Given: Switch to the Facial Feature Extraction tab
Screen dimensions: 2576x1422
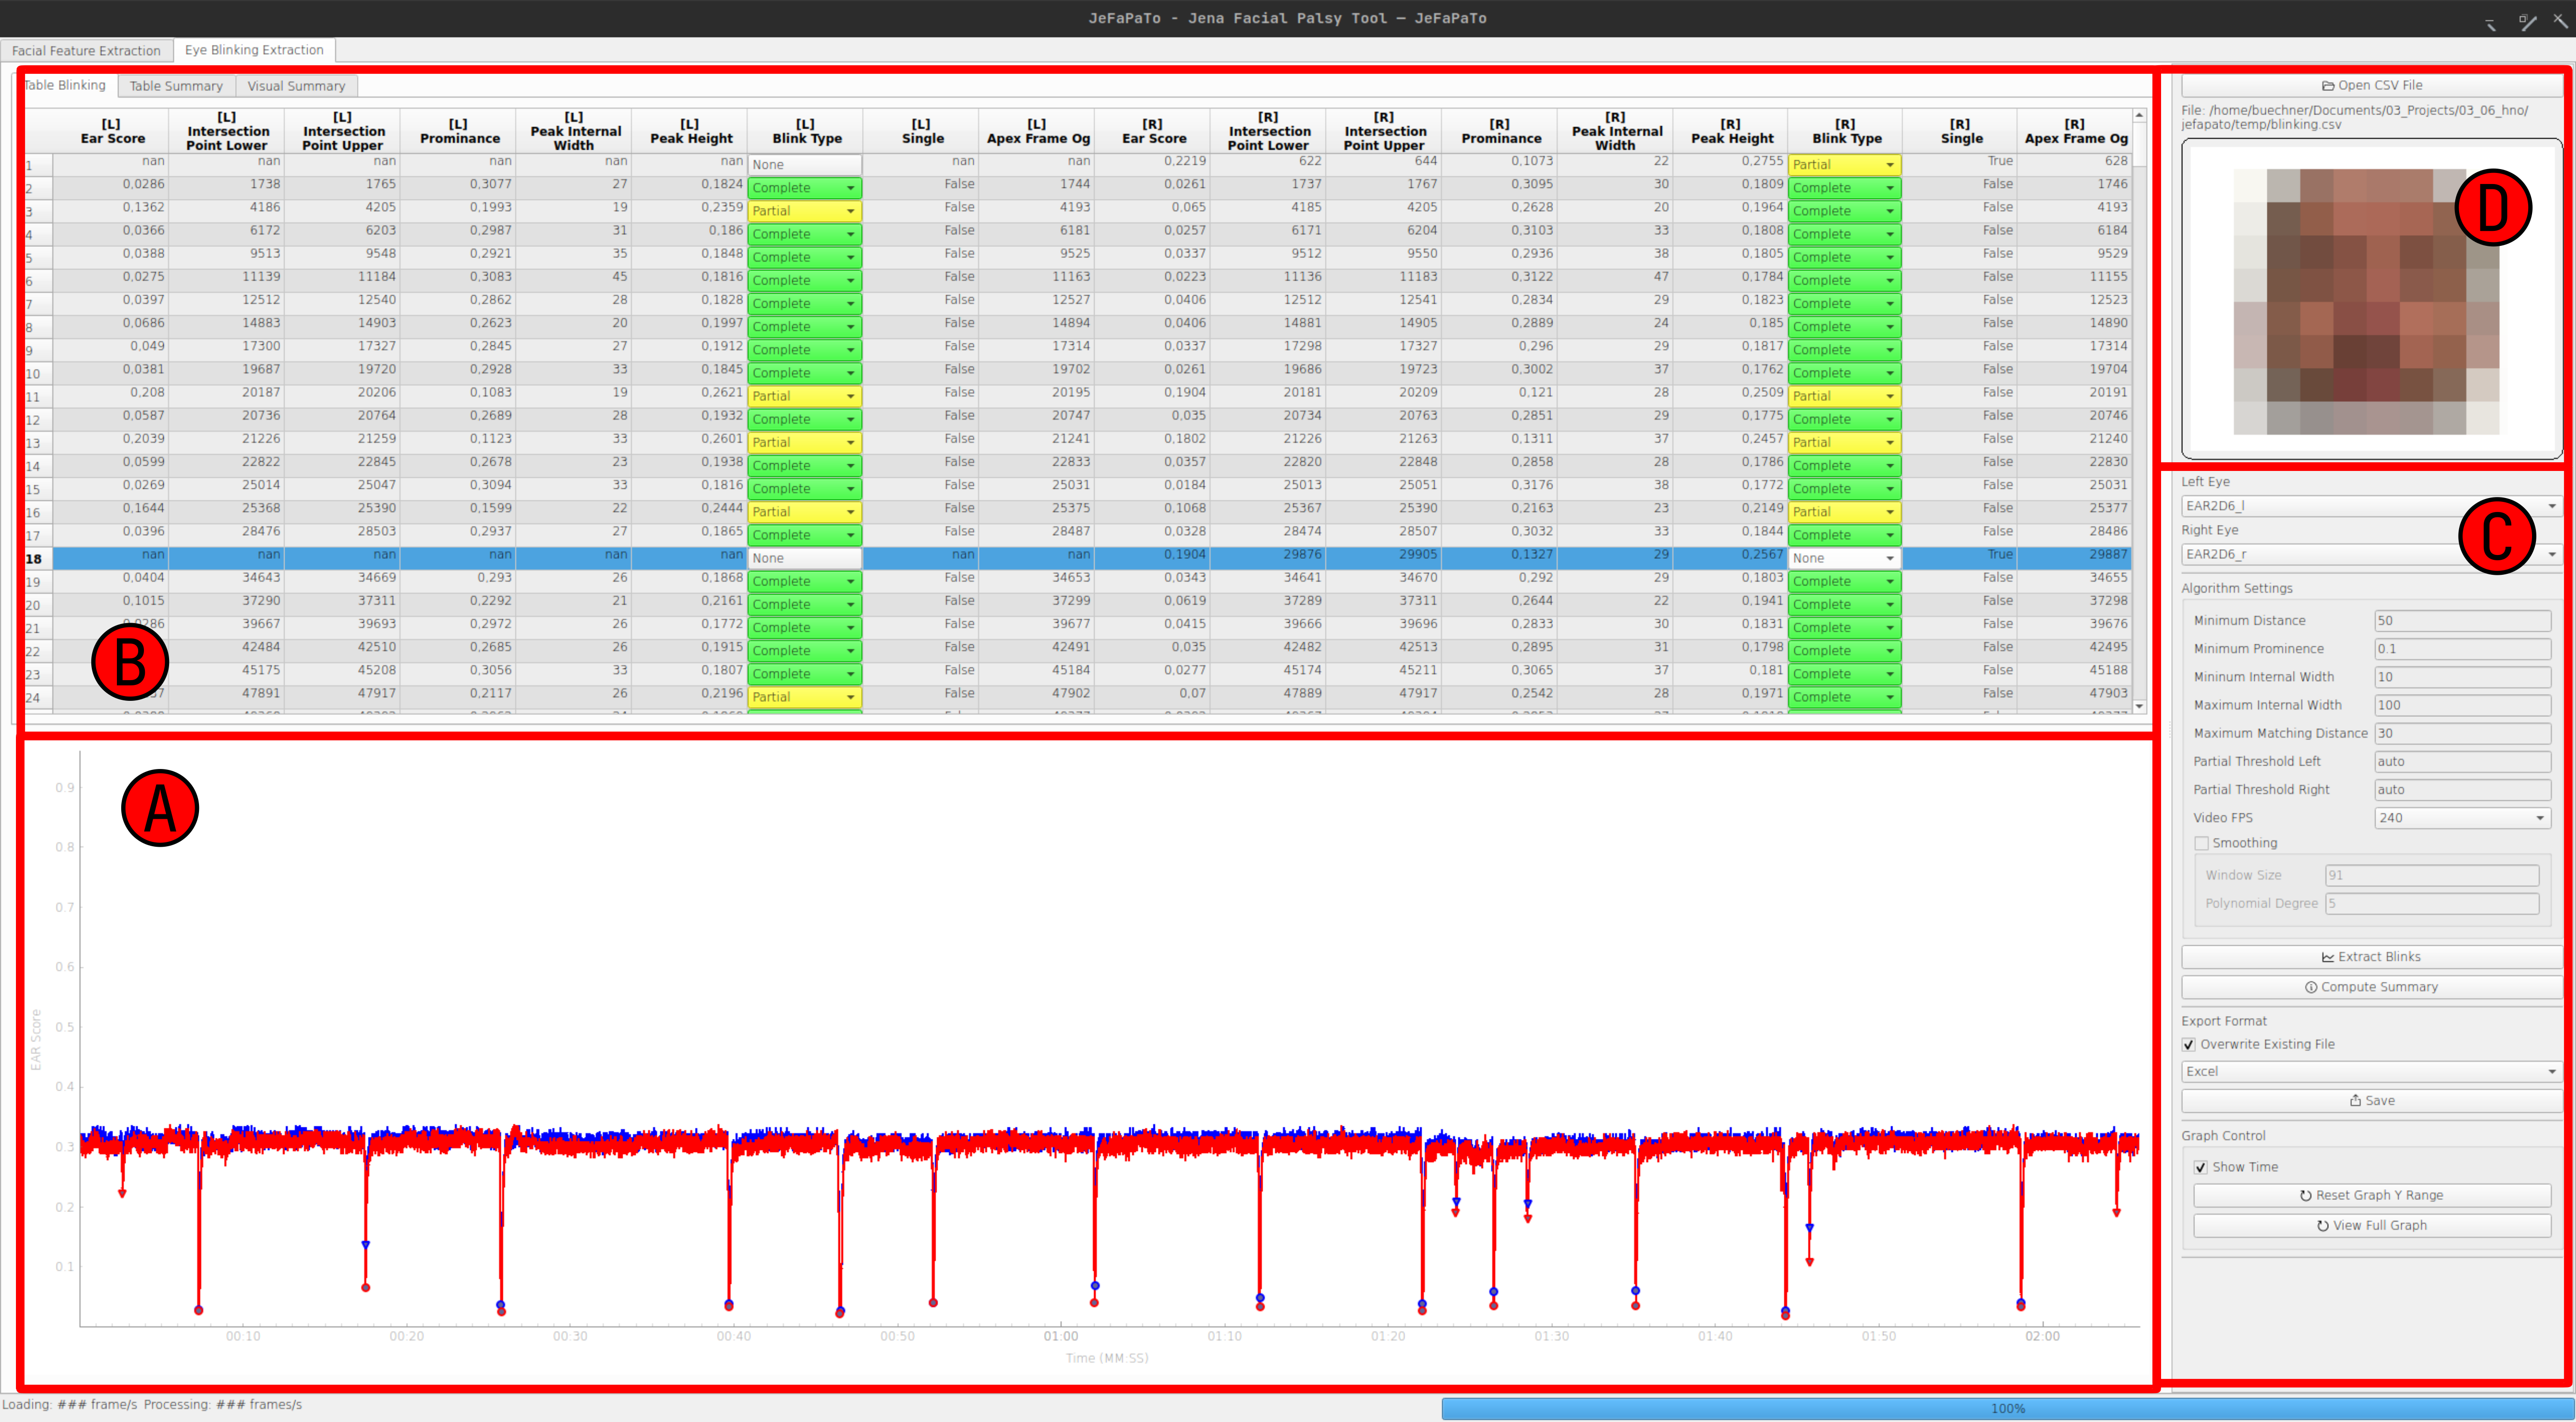Looking at the screenshot, I should coord(86,50).
